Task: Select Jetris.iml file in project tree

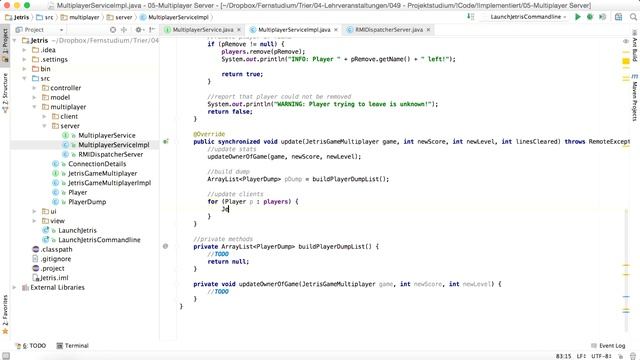Action: pos(54,278)
